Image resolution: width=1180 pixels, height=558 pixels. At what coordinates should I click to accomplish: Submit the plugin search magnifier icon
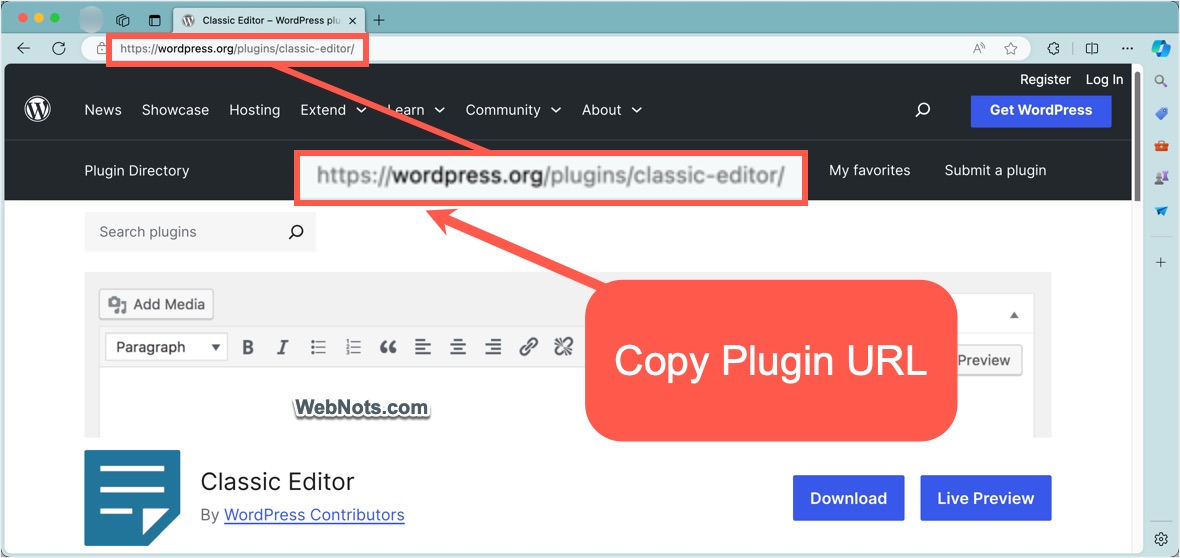[297, 232]
